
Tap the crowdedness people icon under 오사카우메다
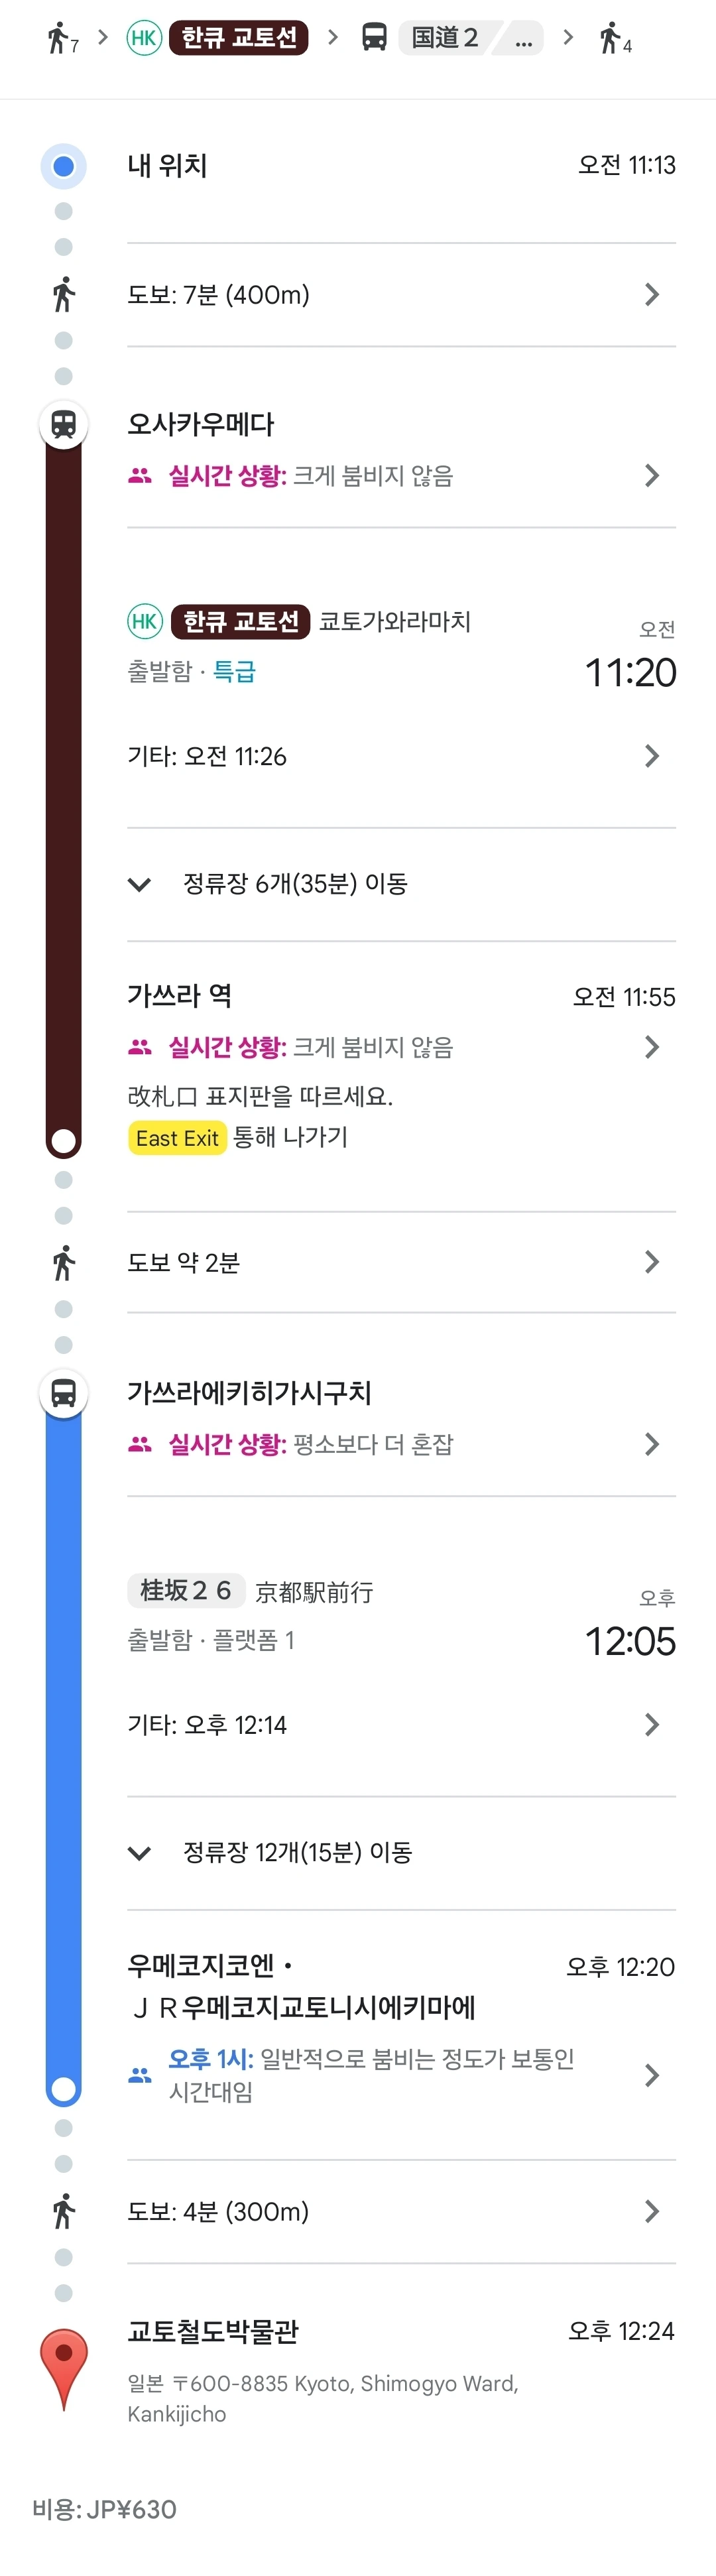(140, 476)
